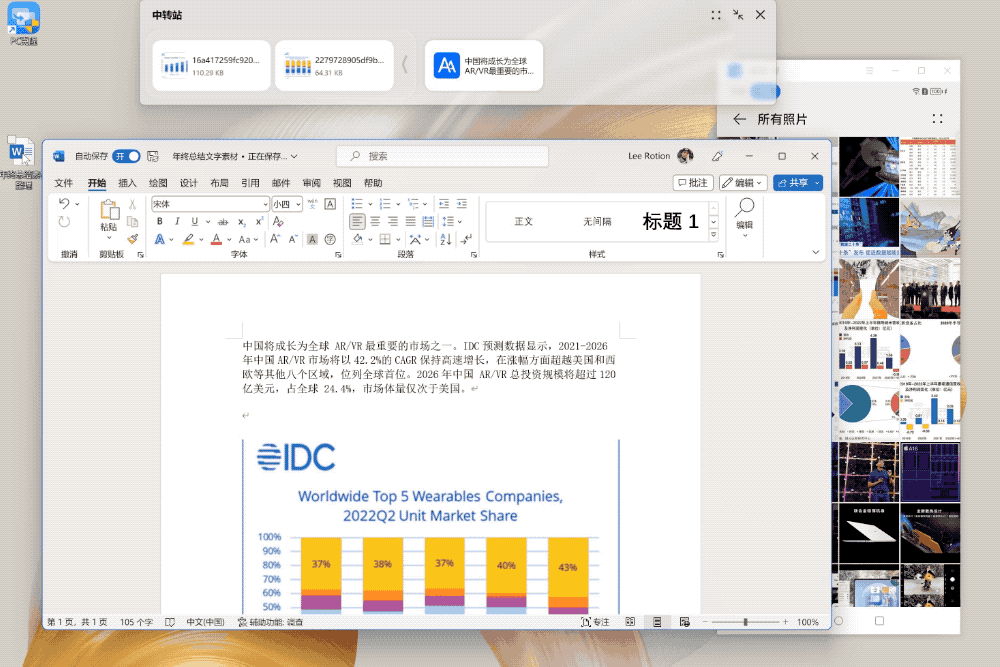This screenshot has height=667, width=1000.
Task: Switch to 专注 Focus mode
Action: pos(595,622)
